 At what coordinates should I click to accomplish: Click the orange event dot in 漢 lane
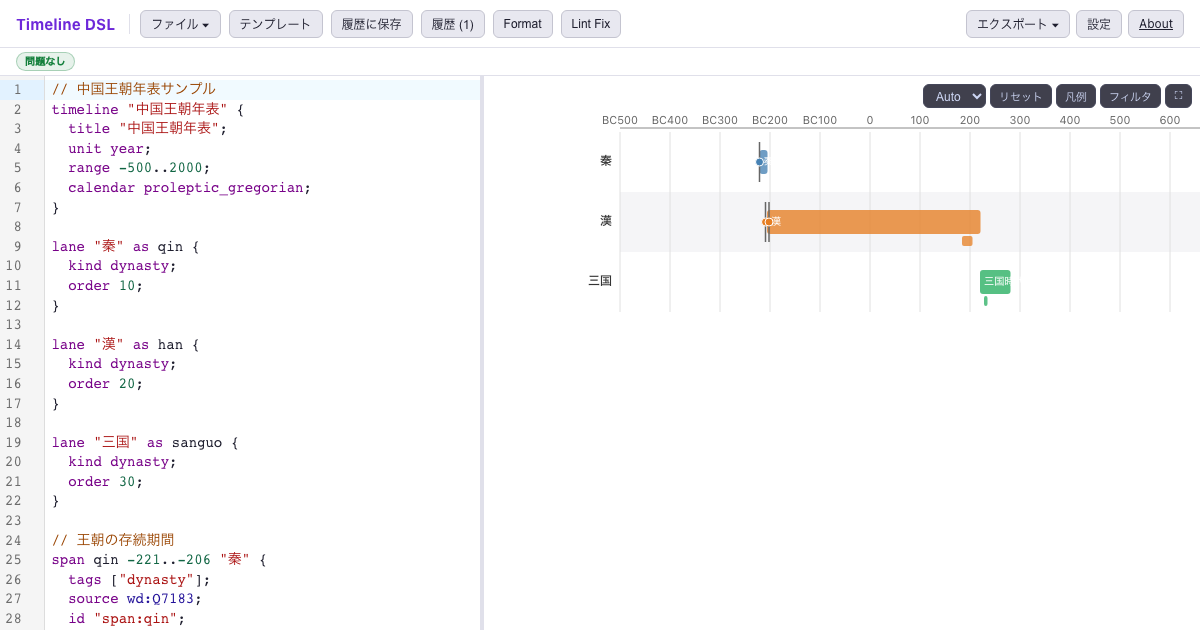(x=768, y=222)
